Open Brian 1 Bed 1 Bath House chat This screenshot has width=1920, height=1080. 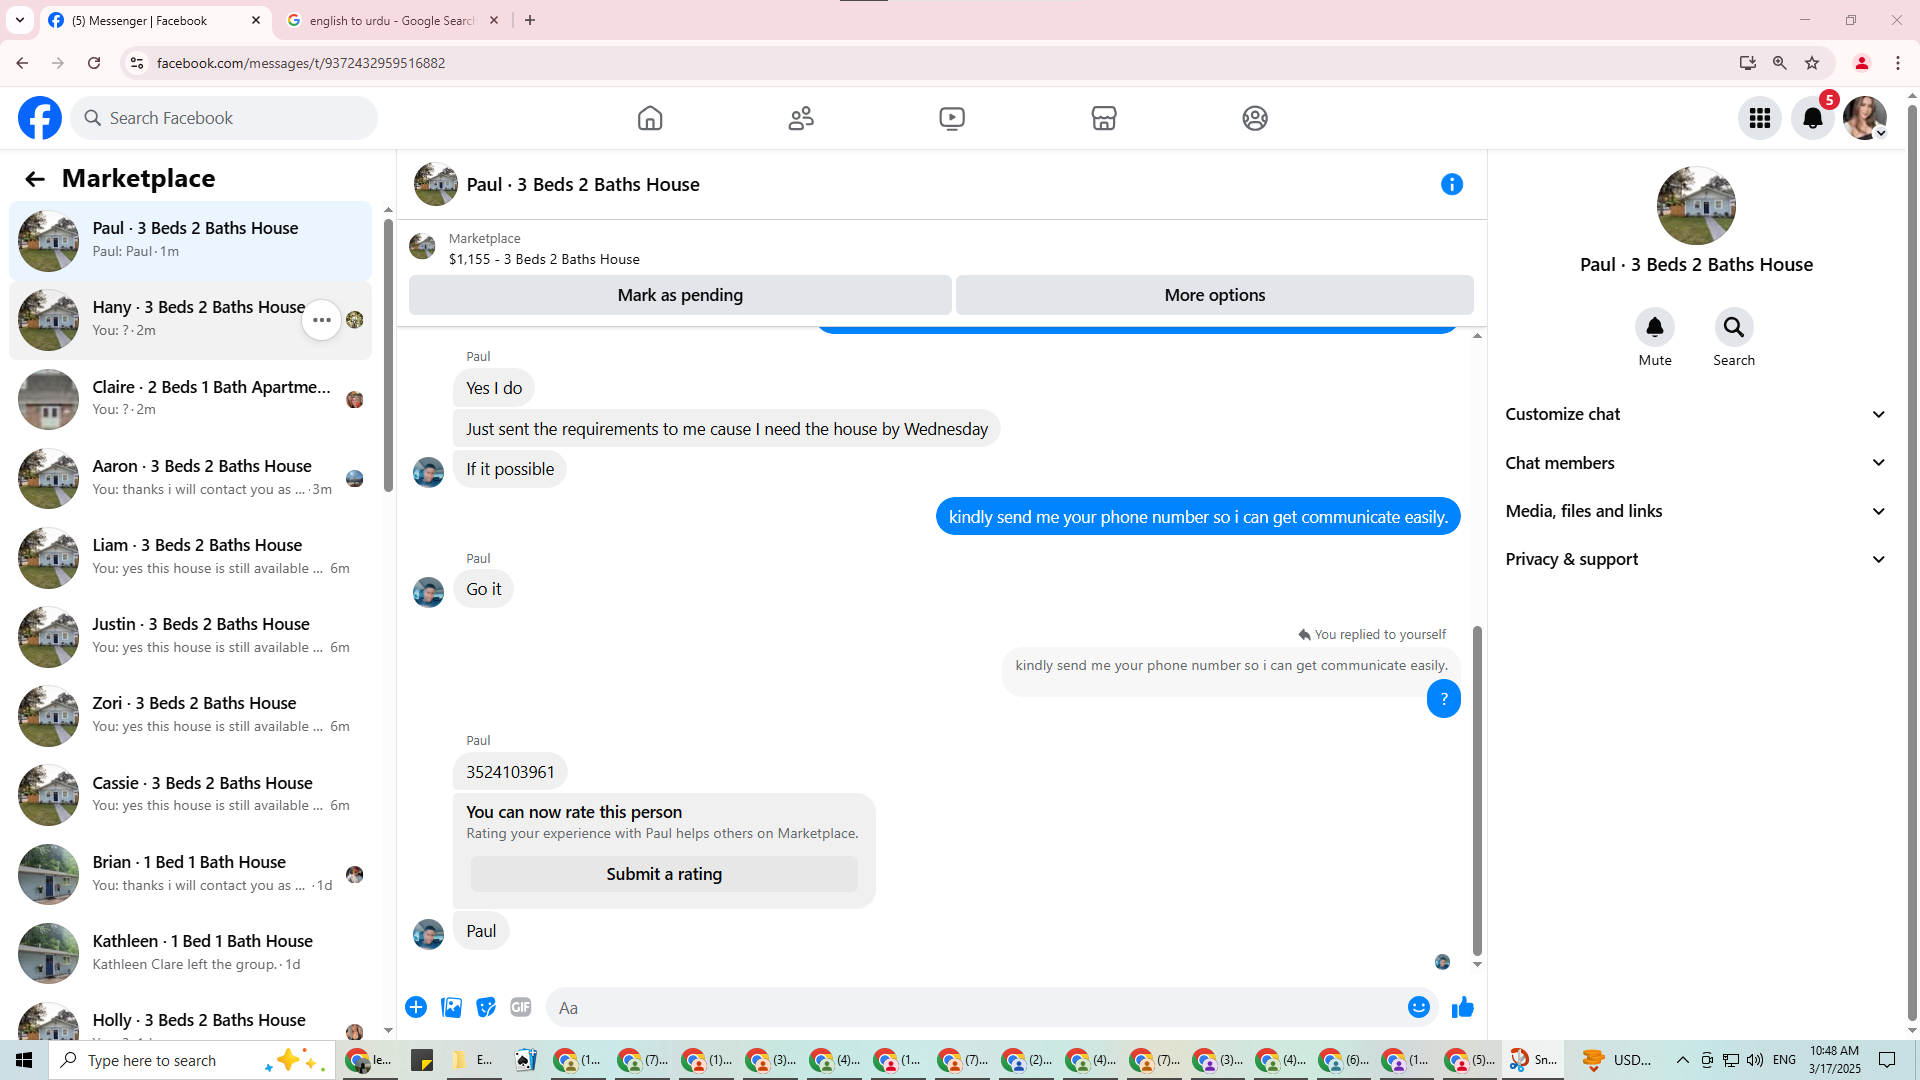[190, 874]
